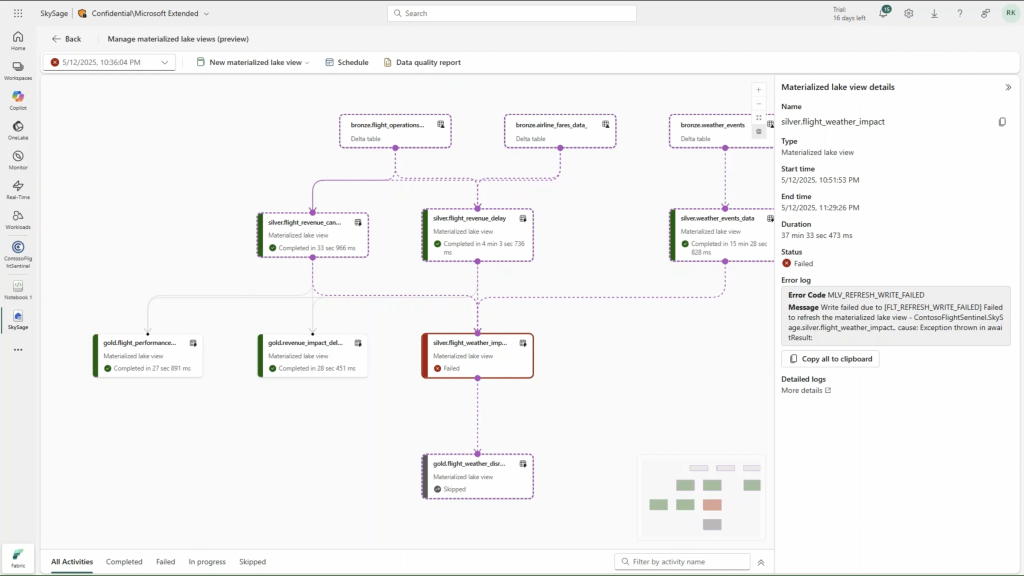
Task: Switch to the All Activities tab
Action: coord(72,562)
